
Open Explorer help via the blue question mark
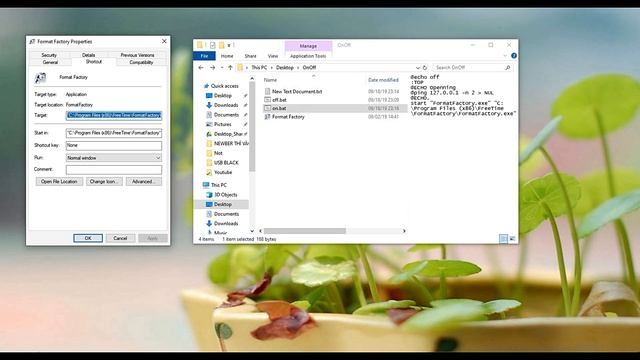tap(513, 56)
